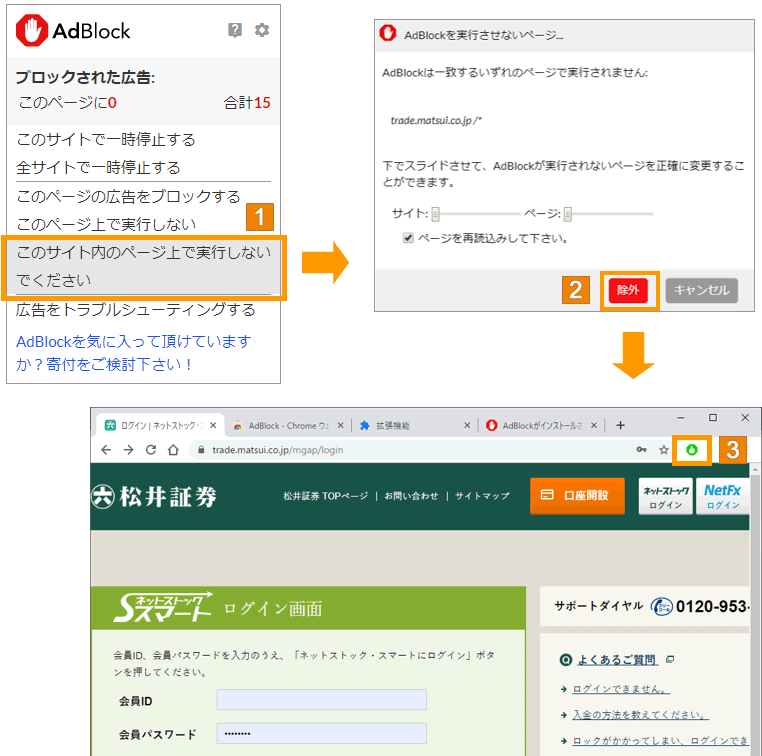762x756 pixels.
Task: Select 'このサイト内のページ上で実行しないでください' entry
Action: coord(143,266)
